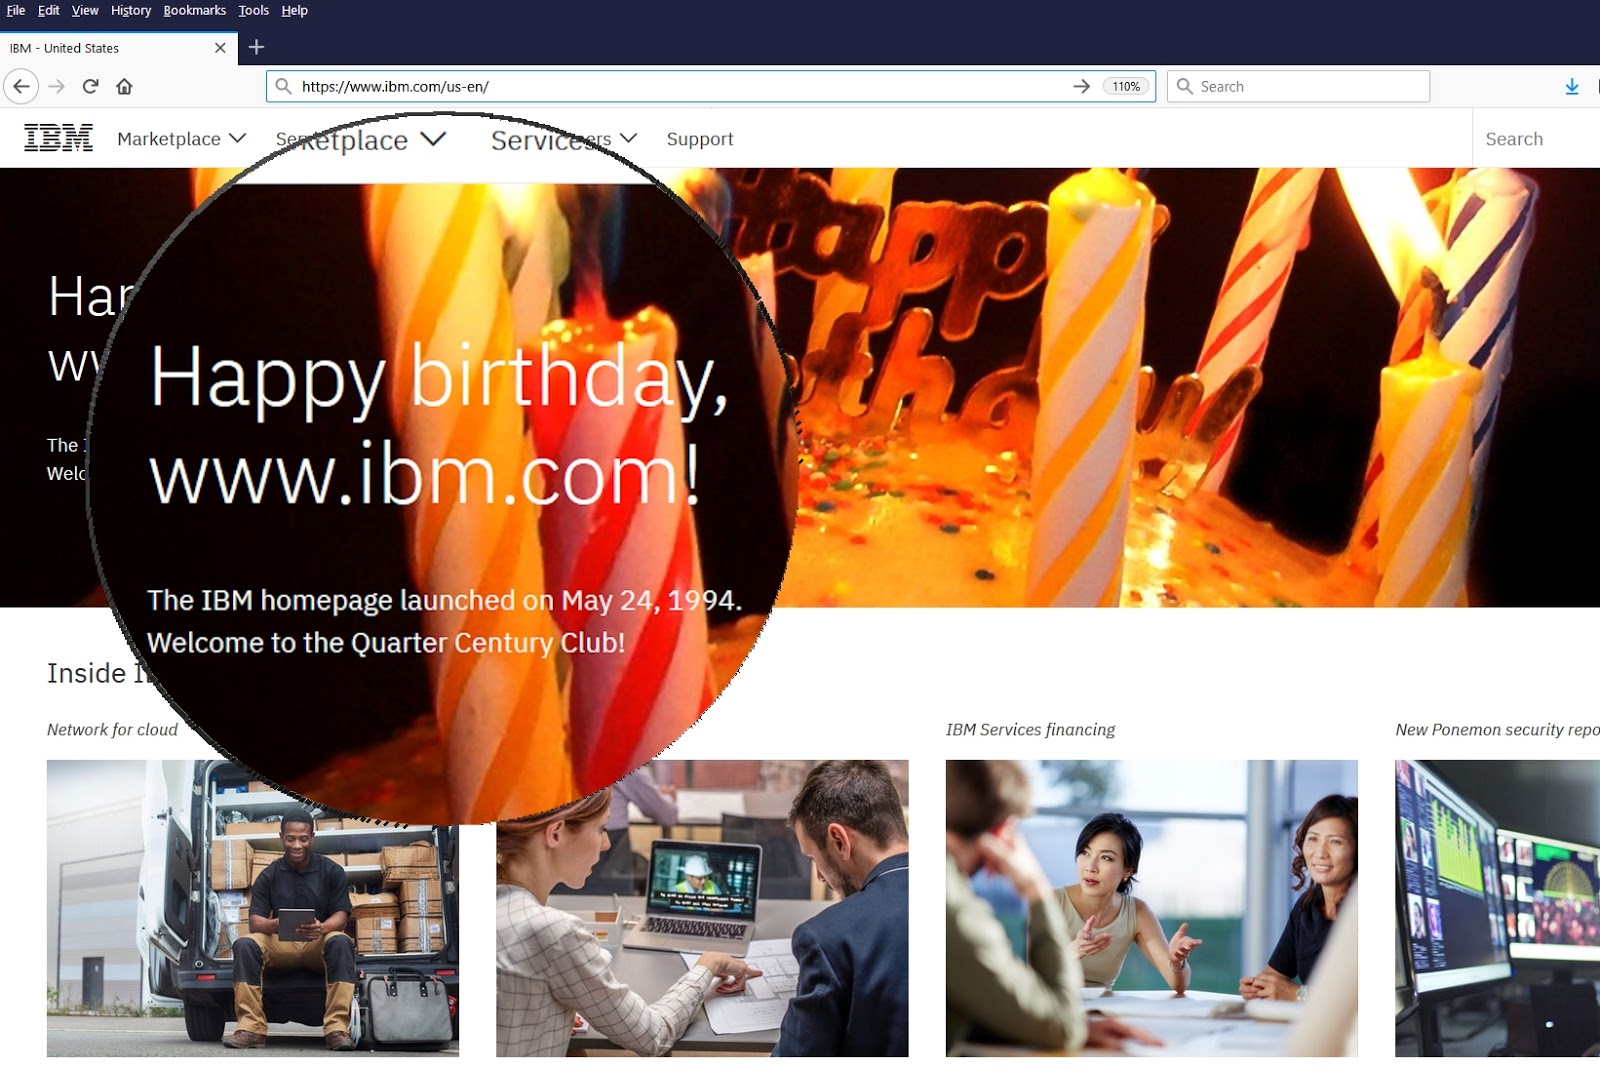The width and height of the screenshot is (1600, 1067).
Task: Open the History menu
Action: point(131,10)
